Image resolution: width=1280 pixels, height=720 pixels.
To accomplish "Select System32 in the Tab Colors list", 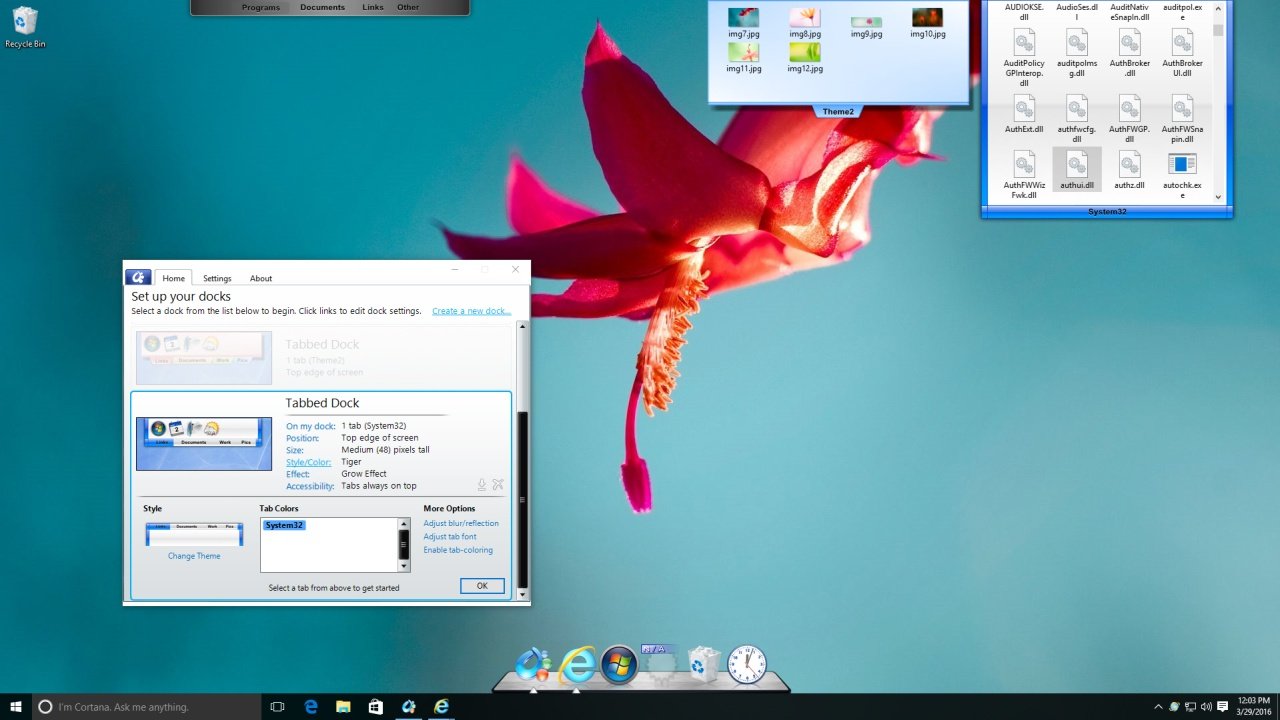I will [x=285, y=525].
